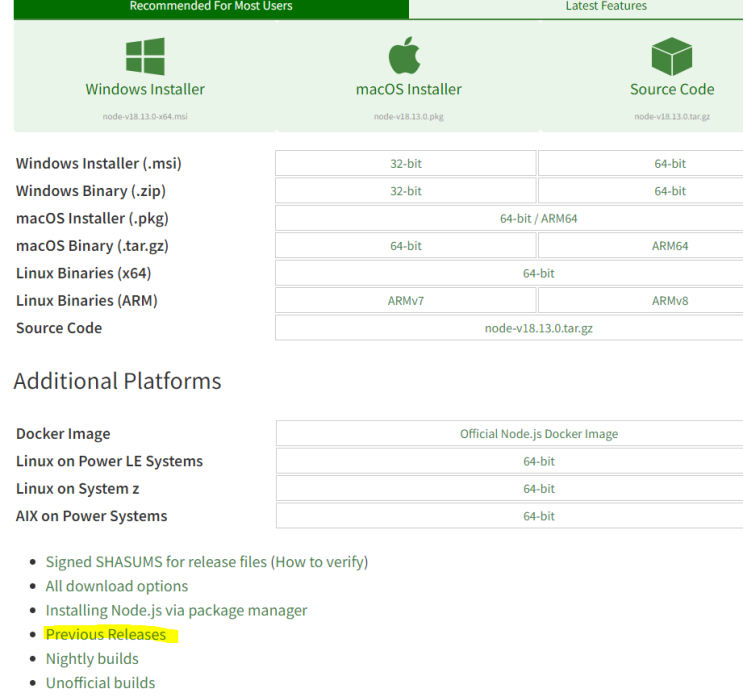Click the Apple logo icon
Image resolution: width=743 pixels, height=697 pixels.
(405, 55)
